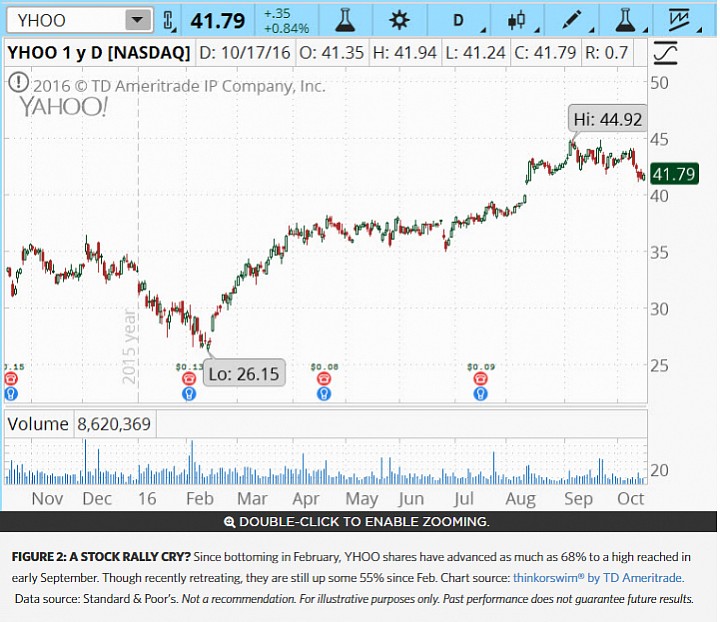Open the YHOO symbol dropdown arrow
The width and height of the screenshot is (720, 622).
138,20
